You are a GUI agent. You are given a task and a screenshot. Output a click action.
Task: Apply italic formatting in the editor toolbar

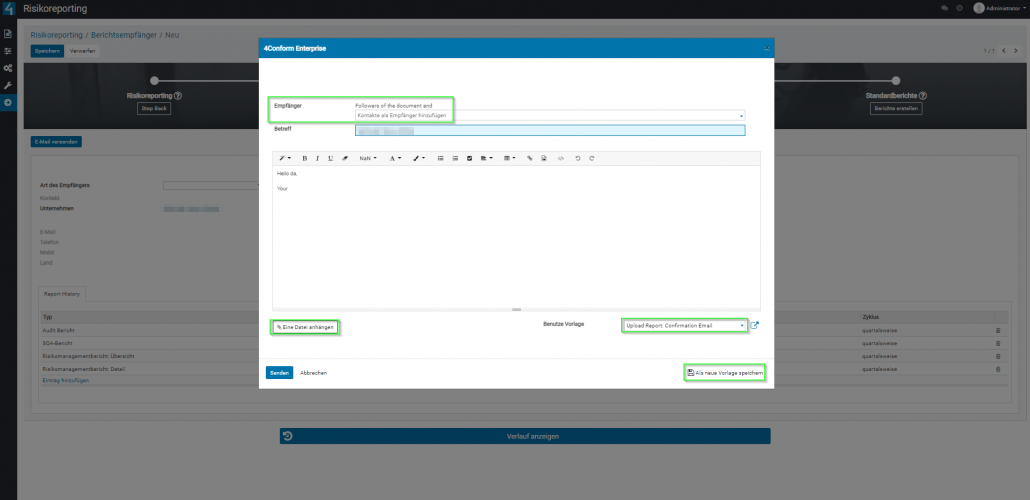click(x=318, y=158)
